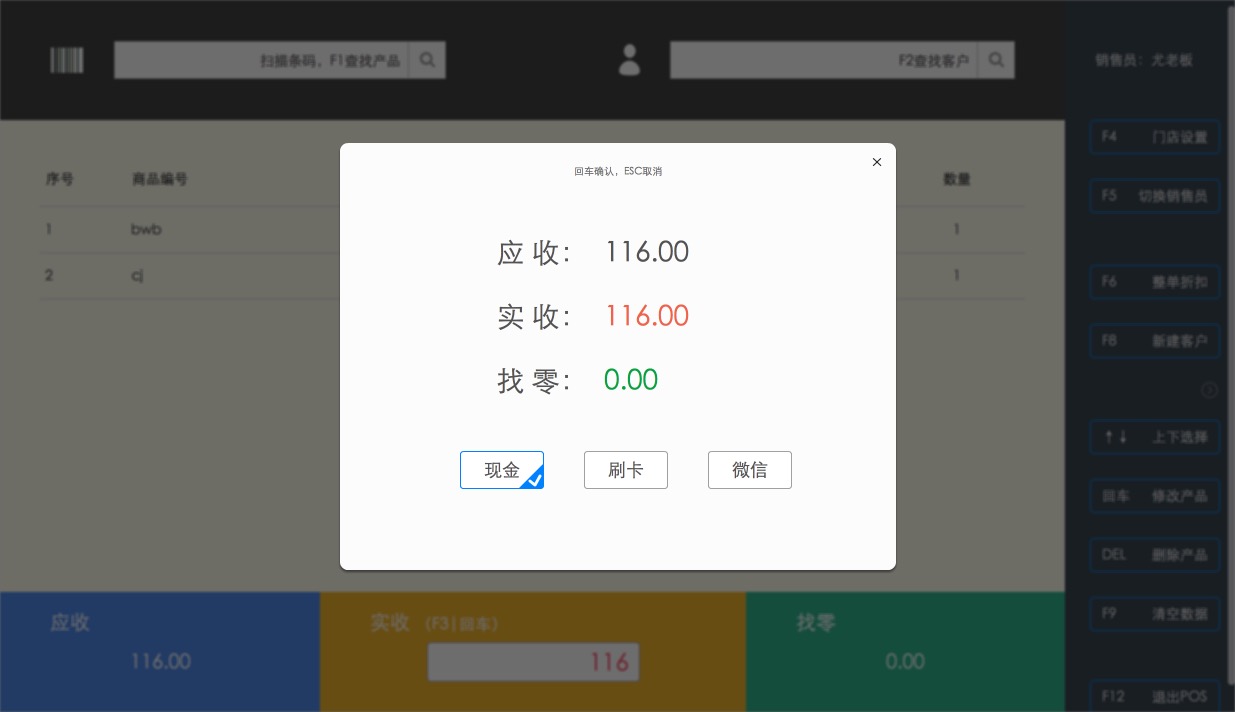1235x712 pixels.
Task: Click 回车 修改产品 edit product button
Action: (x=1155, y=496)
